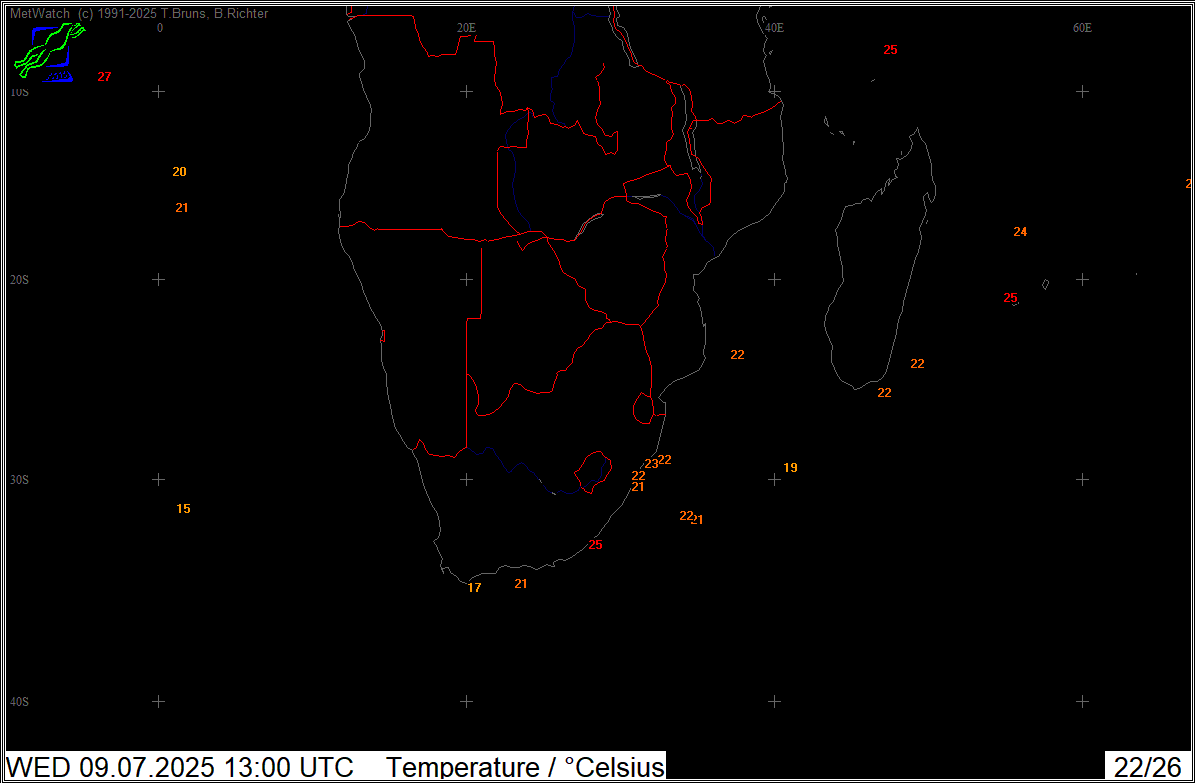The image size is (1195, 783).
Task: Click the green MetWatch logo icon
Action: click(x=50, y=52)
